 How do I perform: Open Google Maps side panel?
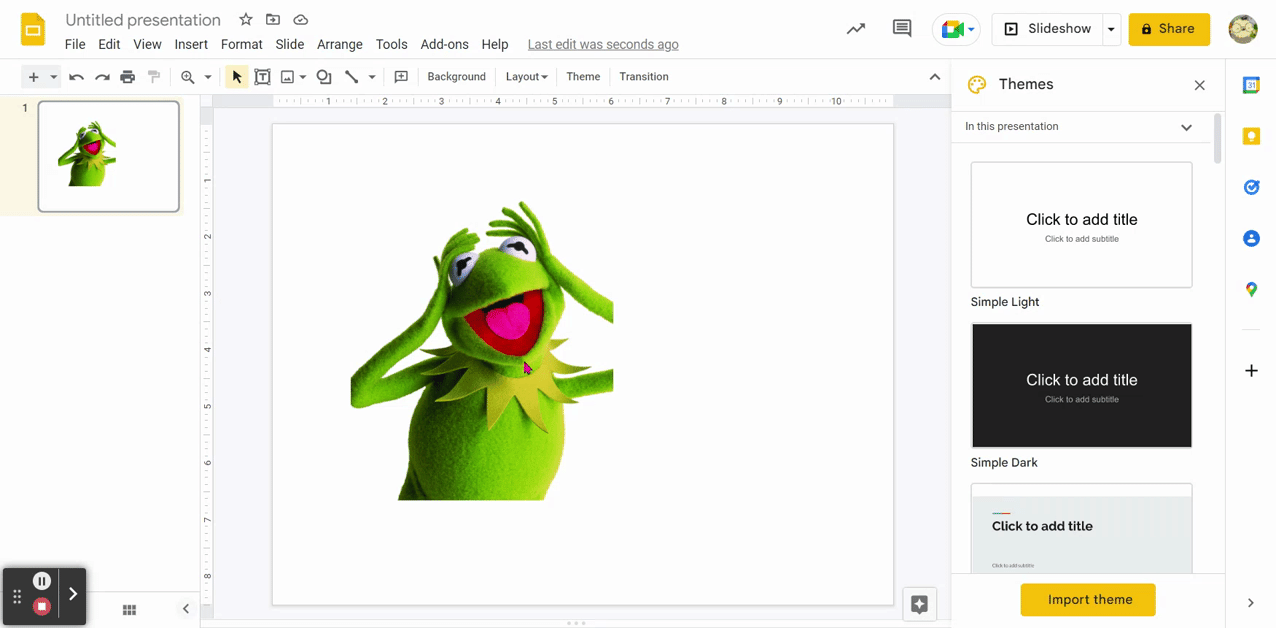point(1251,289)
